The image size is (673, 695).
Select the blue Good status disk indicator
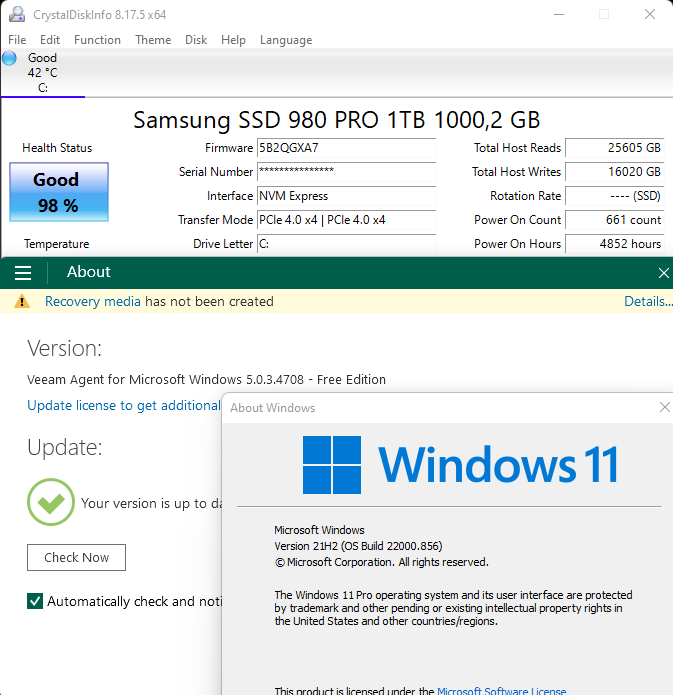pos(9,58)
